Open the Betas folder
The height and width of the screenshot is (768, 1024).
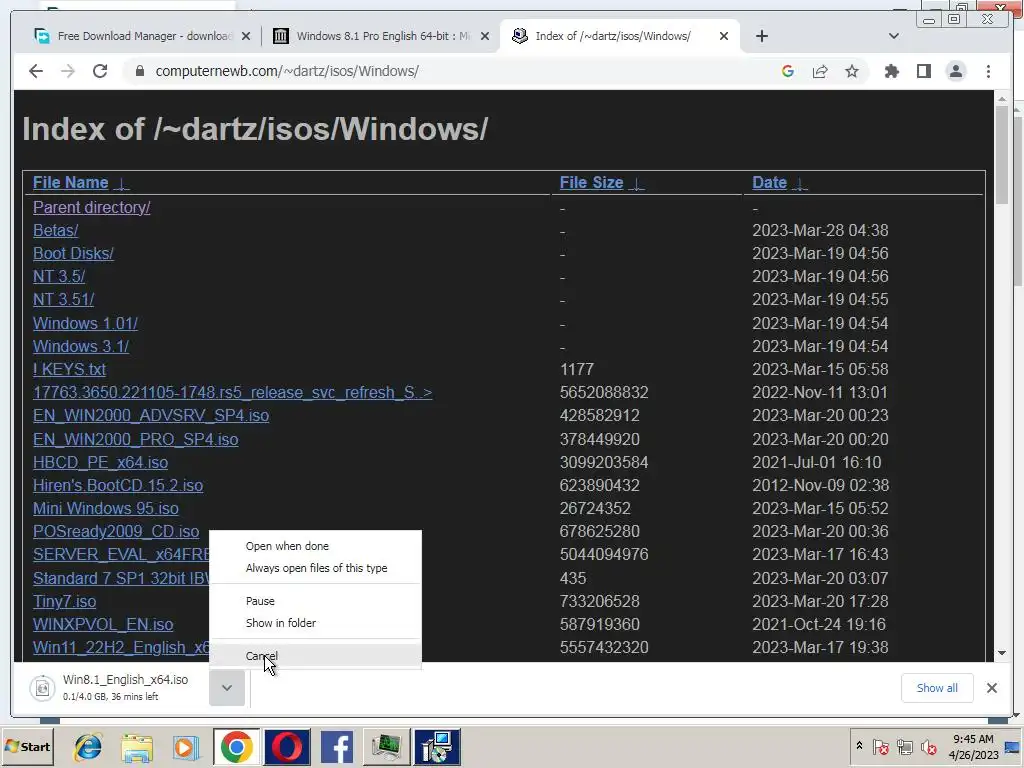56,231
